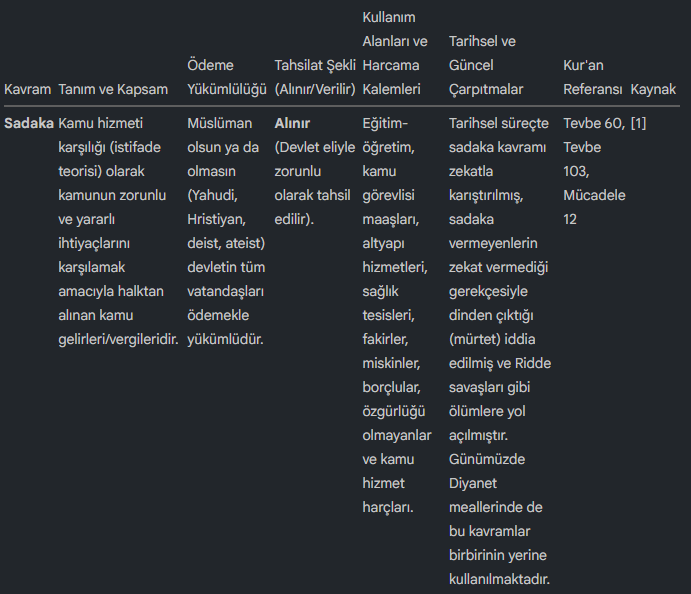Click the Mücadele 12 reference text
This screenshot has width=691, height=594.
point(594,207)
